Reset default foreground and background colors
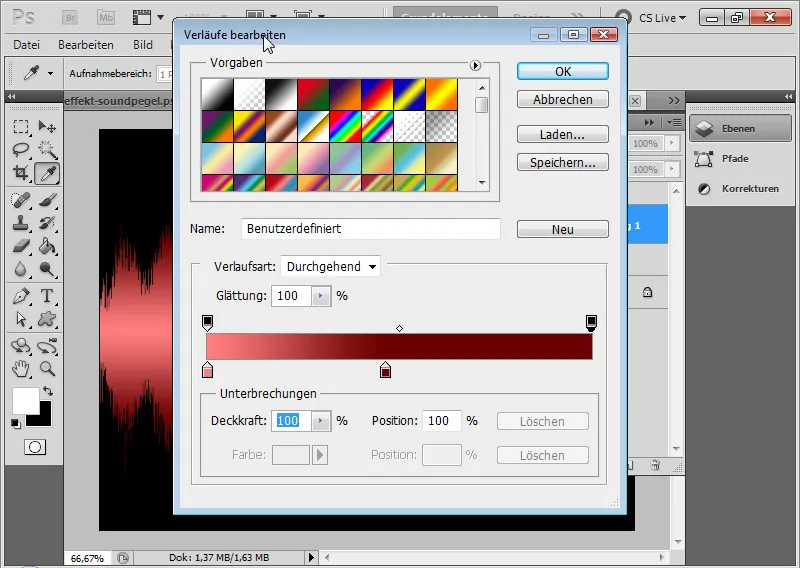This screenshot has height=568, width=800. click(x=16, y=424)
